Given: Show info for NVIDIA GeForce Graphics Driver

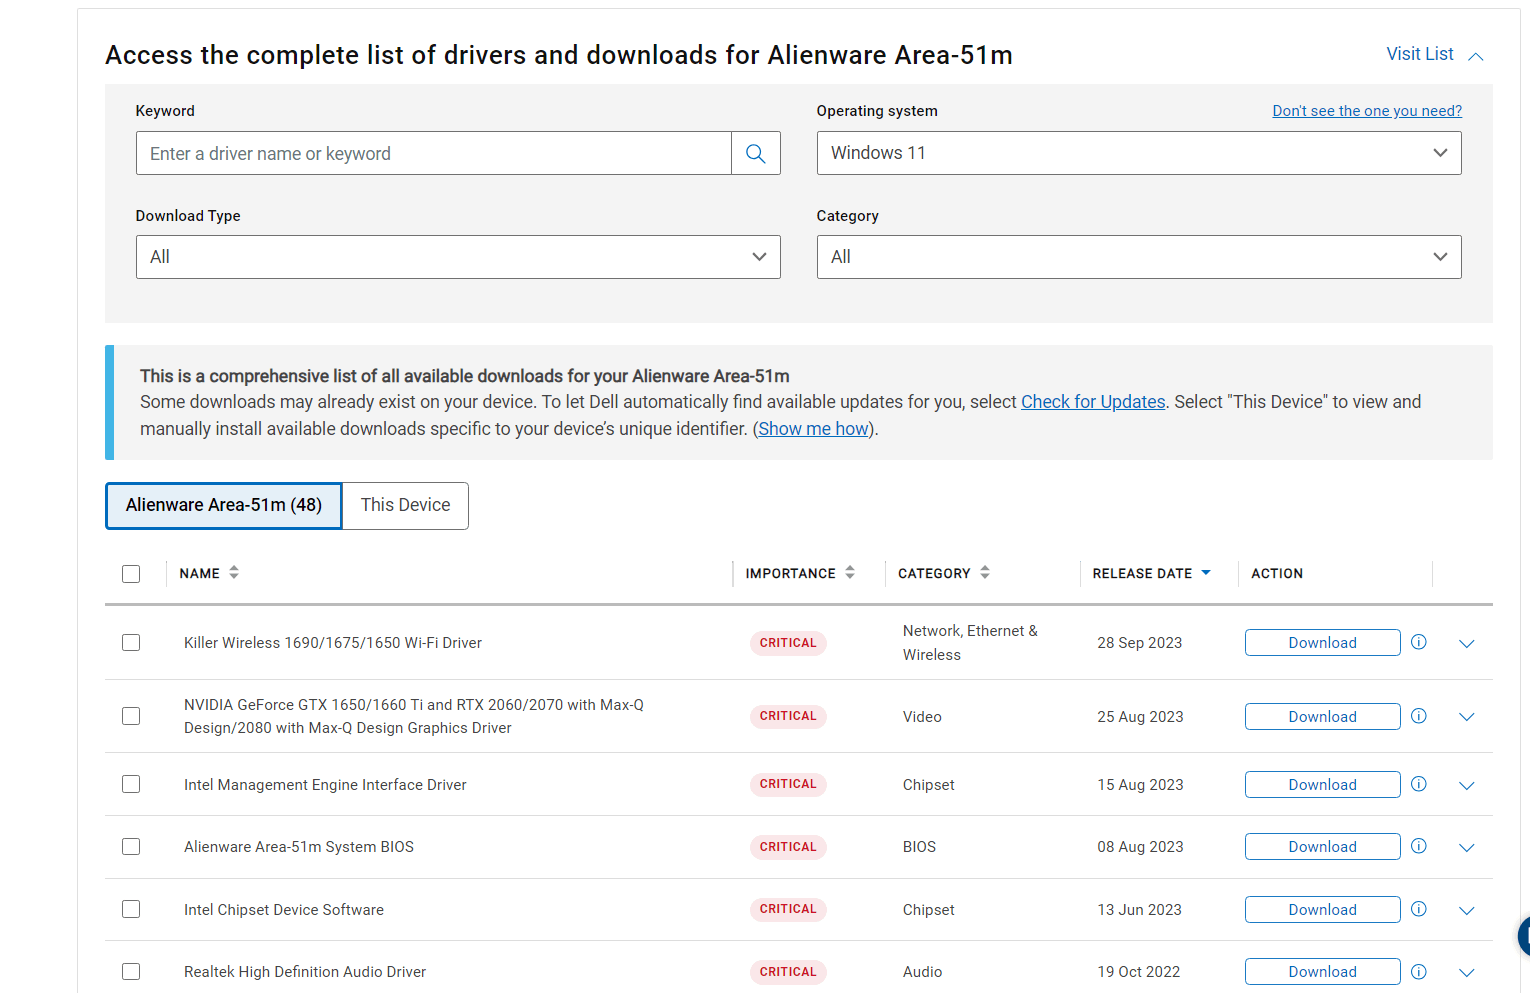Looking at the screenshot, I should click(x=1418, y=716).
